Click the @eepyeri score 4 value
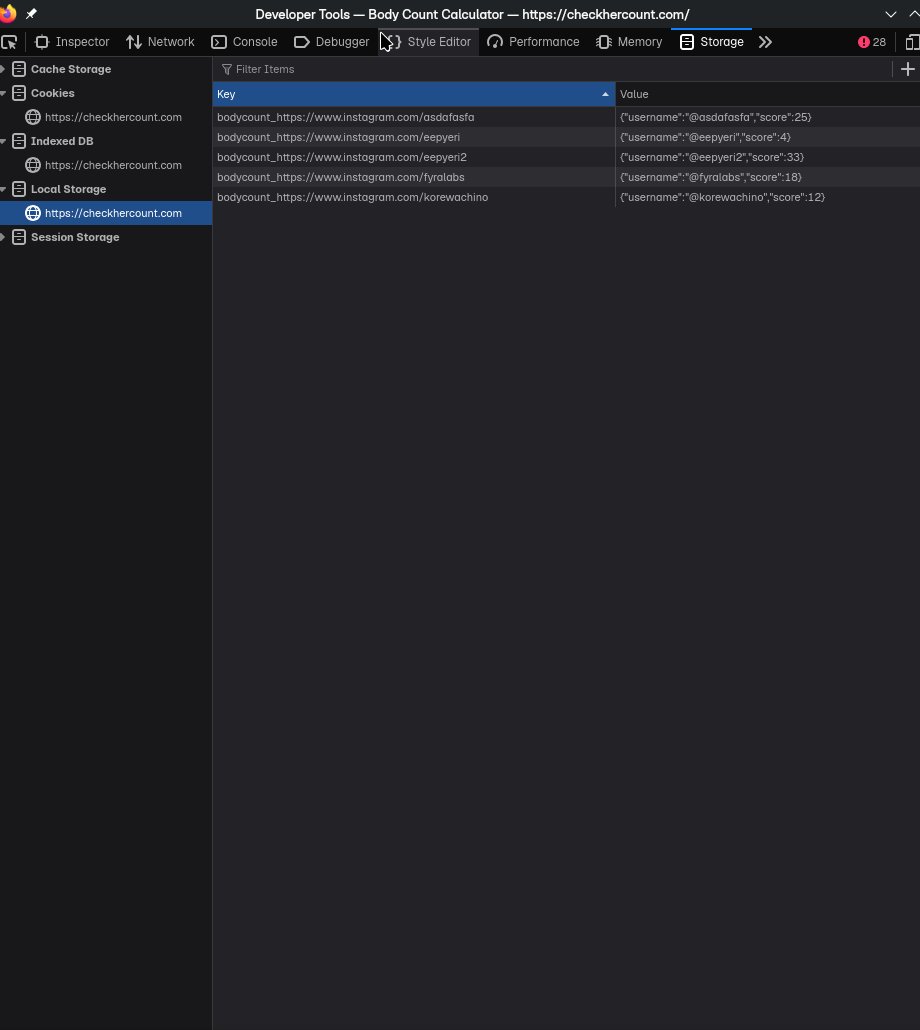 coord(705,137)
